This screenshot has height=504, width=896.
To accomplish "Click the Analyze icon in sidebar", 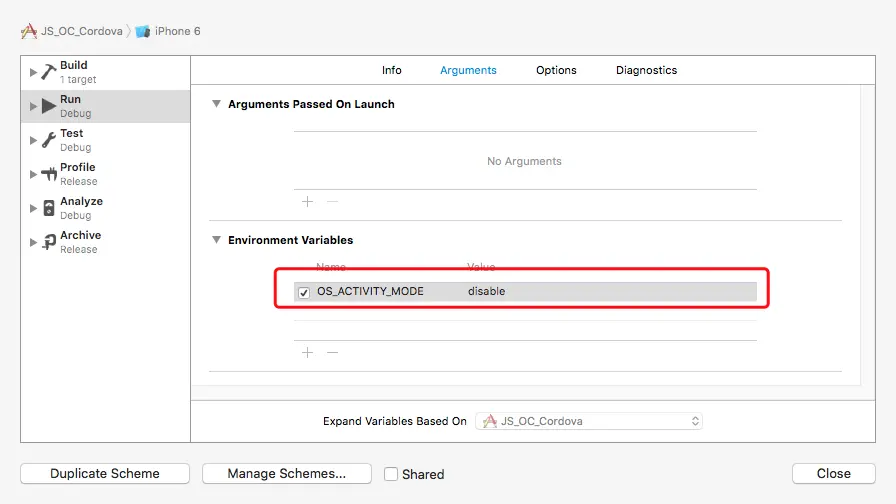I will click(49, 208).
